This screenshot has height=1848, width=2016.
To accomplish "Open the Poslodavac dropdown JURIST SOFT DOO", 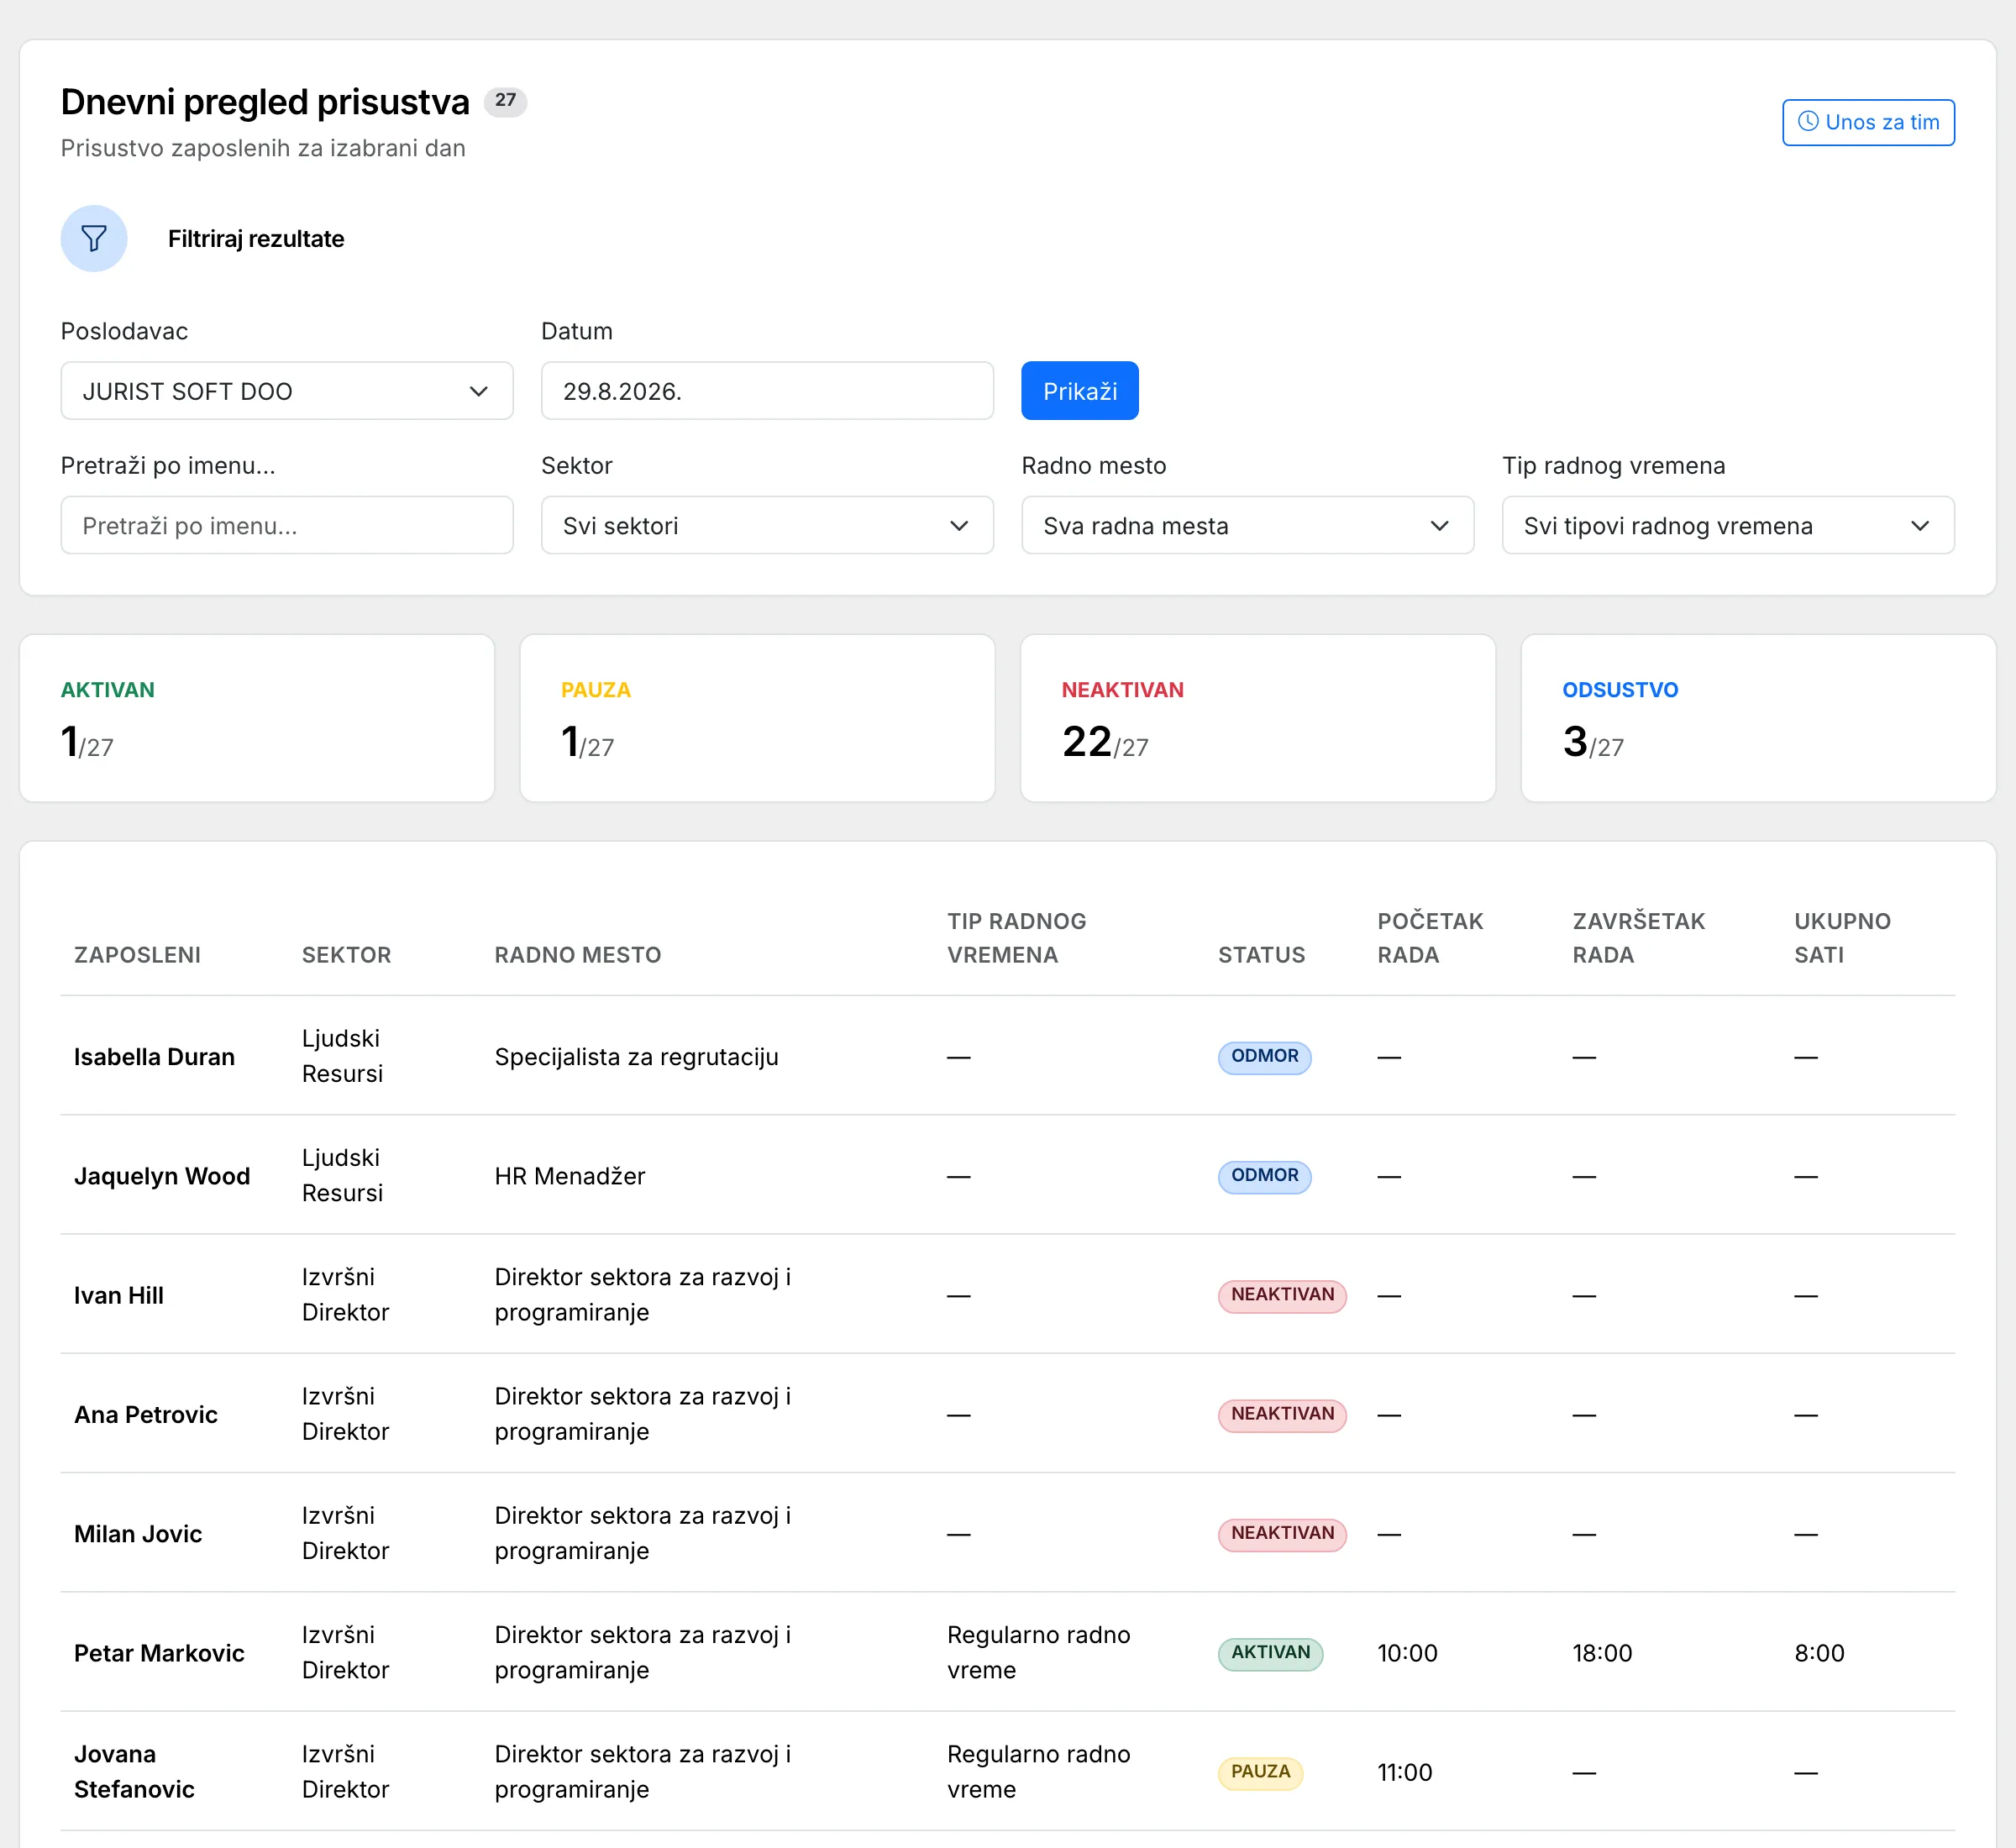I will click(x=287, y=391).
